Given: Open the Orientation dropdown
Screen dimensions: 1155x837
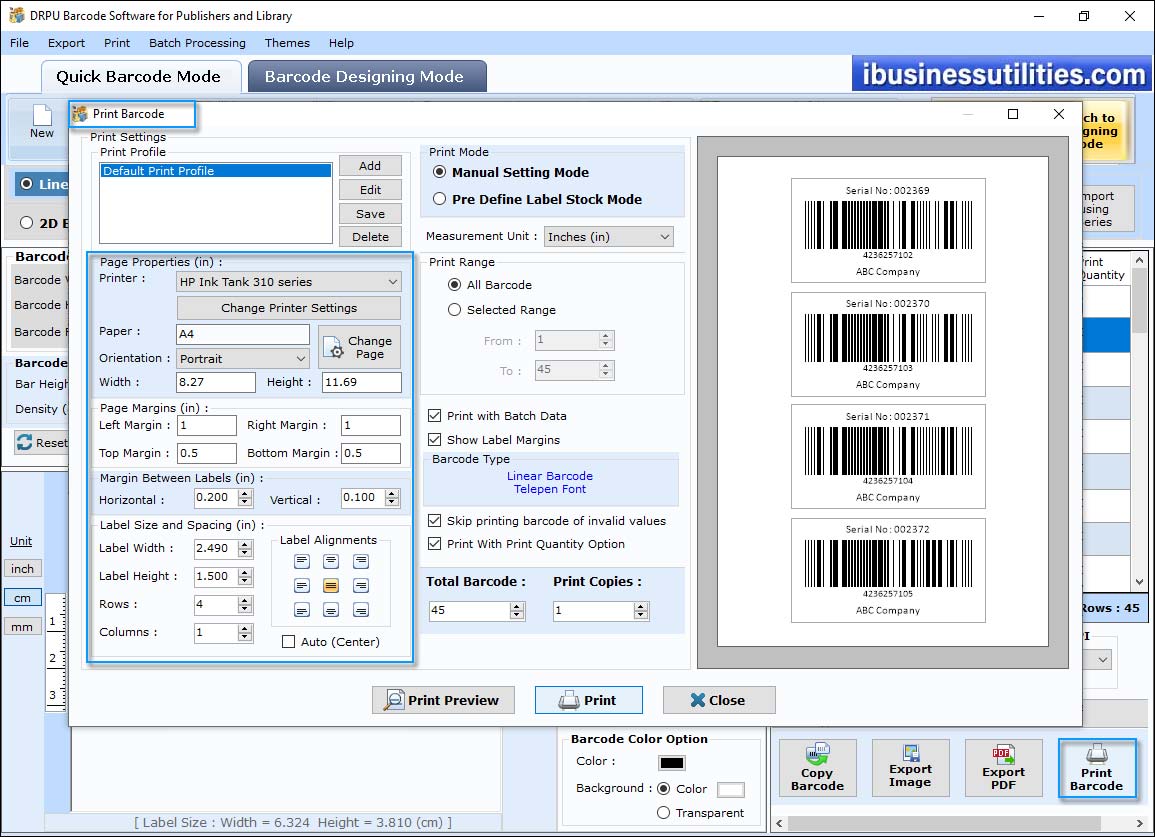Looking at the screenshot, I should point(243,359).
